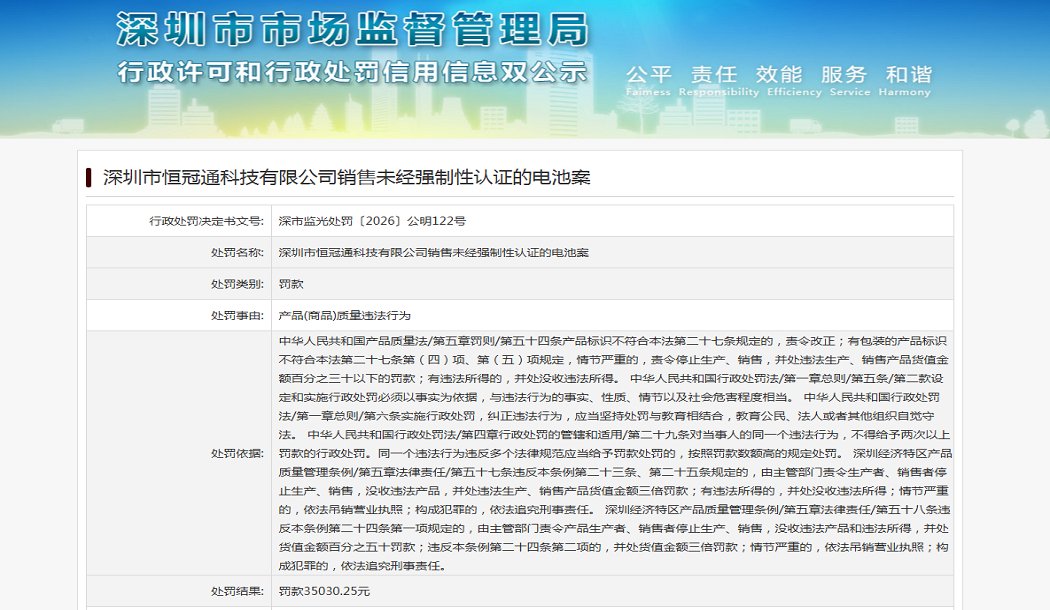Click the 罚款 penalty type value
This screenshot has width=1050, height=610.
point(291,284)
